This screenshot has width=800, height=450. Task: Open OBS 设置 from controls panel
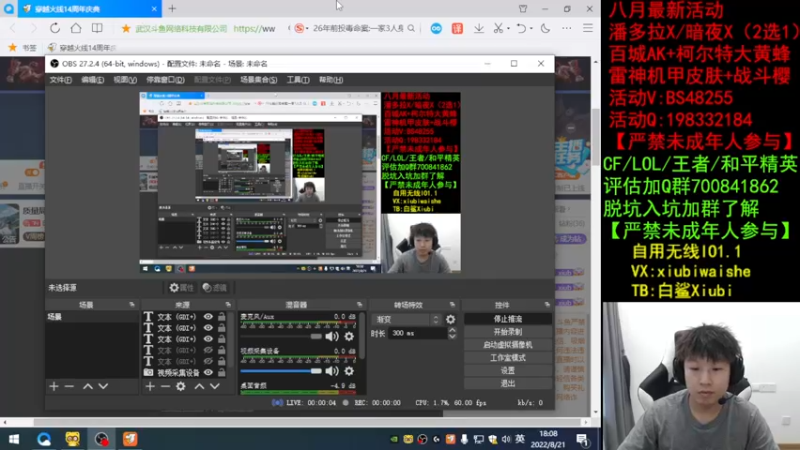[x=508, y=370]
